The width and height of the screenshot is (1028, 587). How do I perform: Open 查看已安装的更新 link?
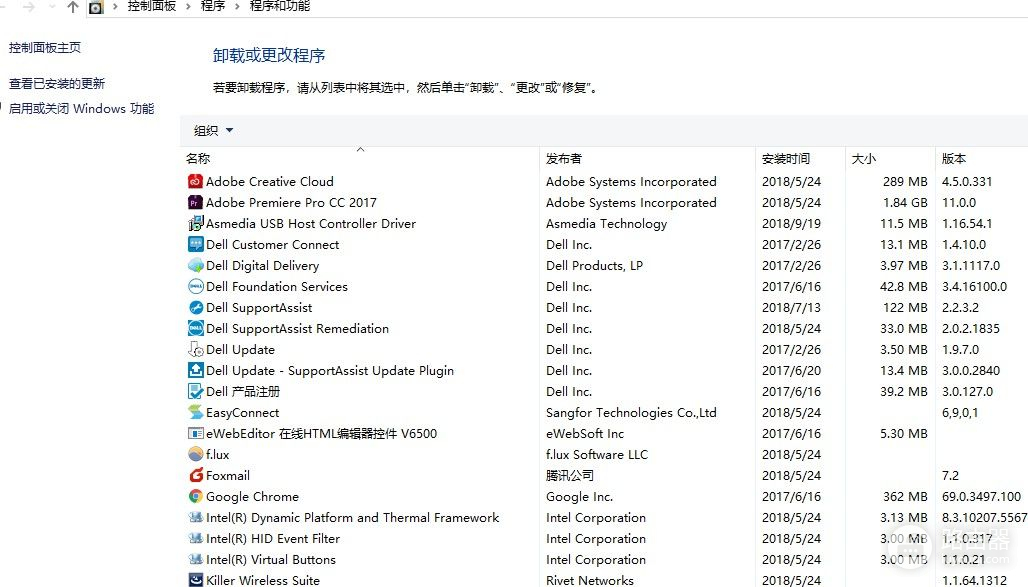click(57, 84)
